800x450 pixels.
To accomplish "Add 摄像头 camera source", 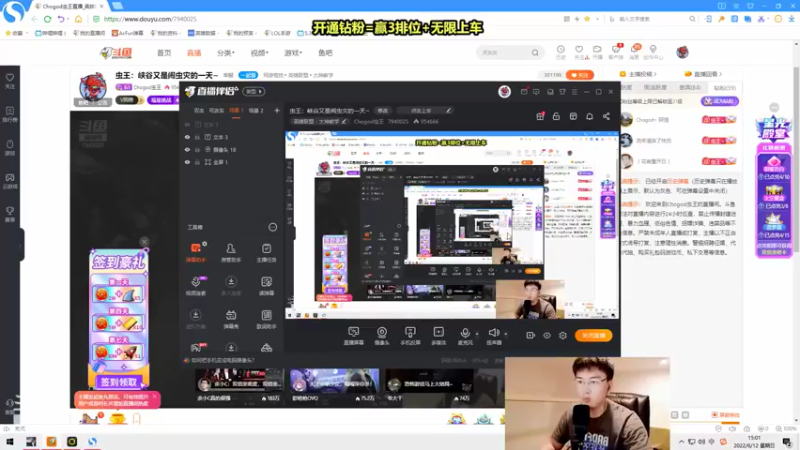I will coord(382,336).
